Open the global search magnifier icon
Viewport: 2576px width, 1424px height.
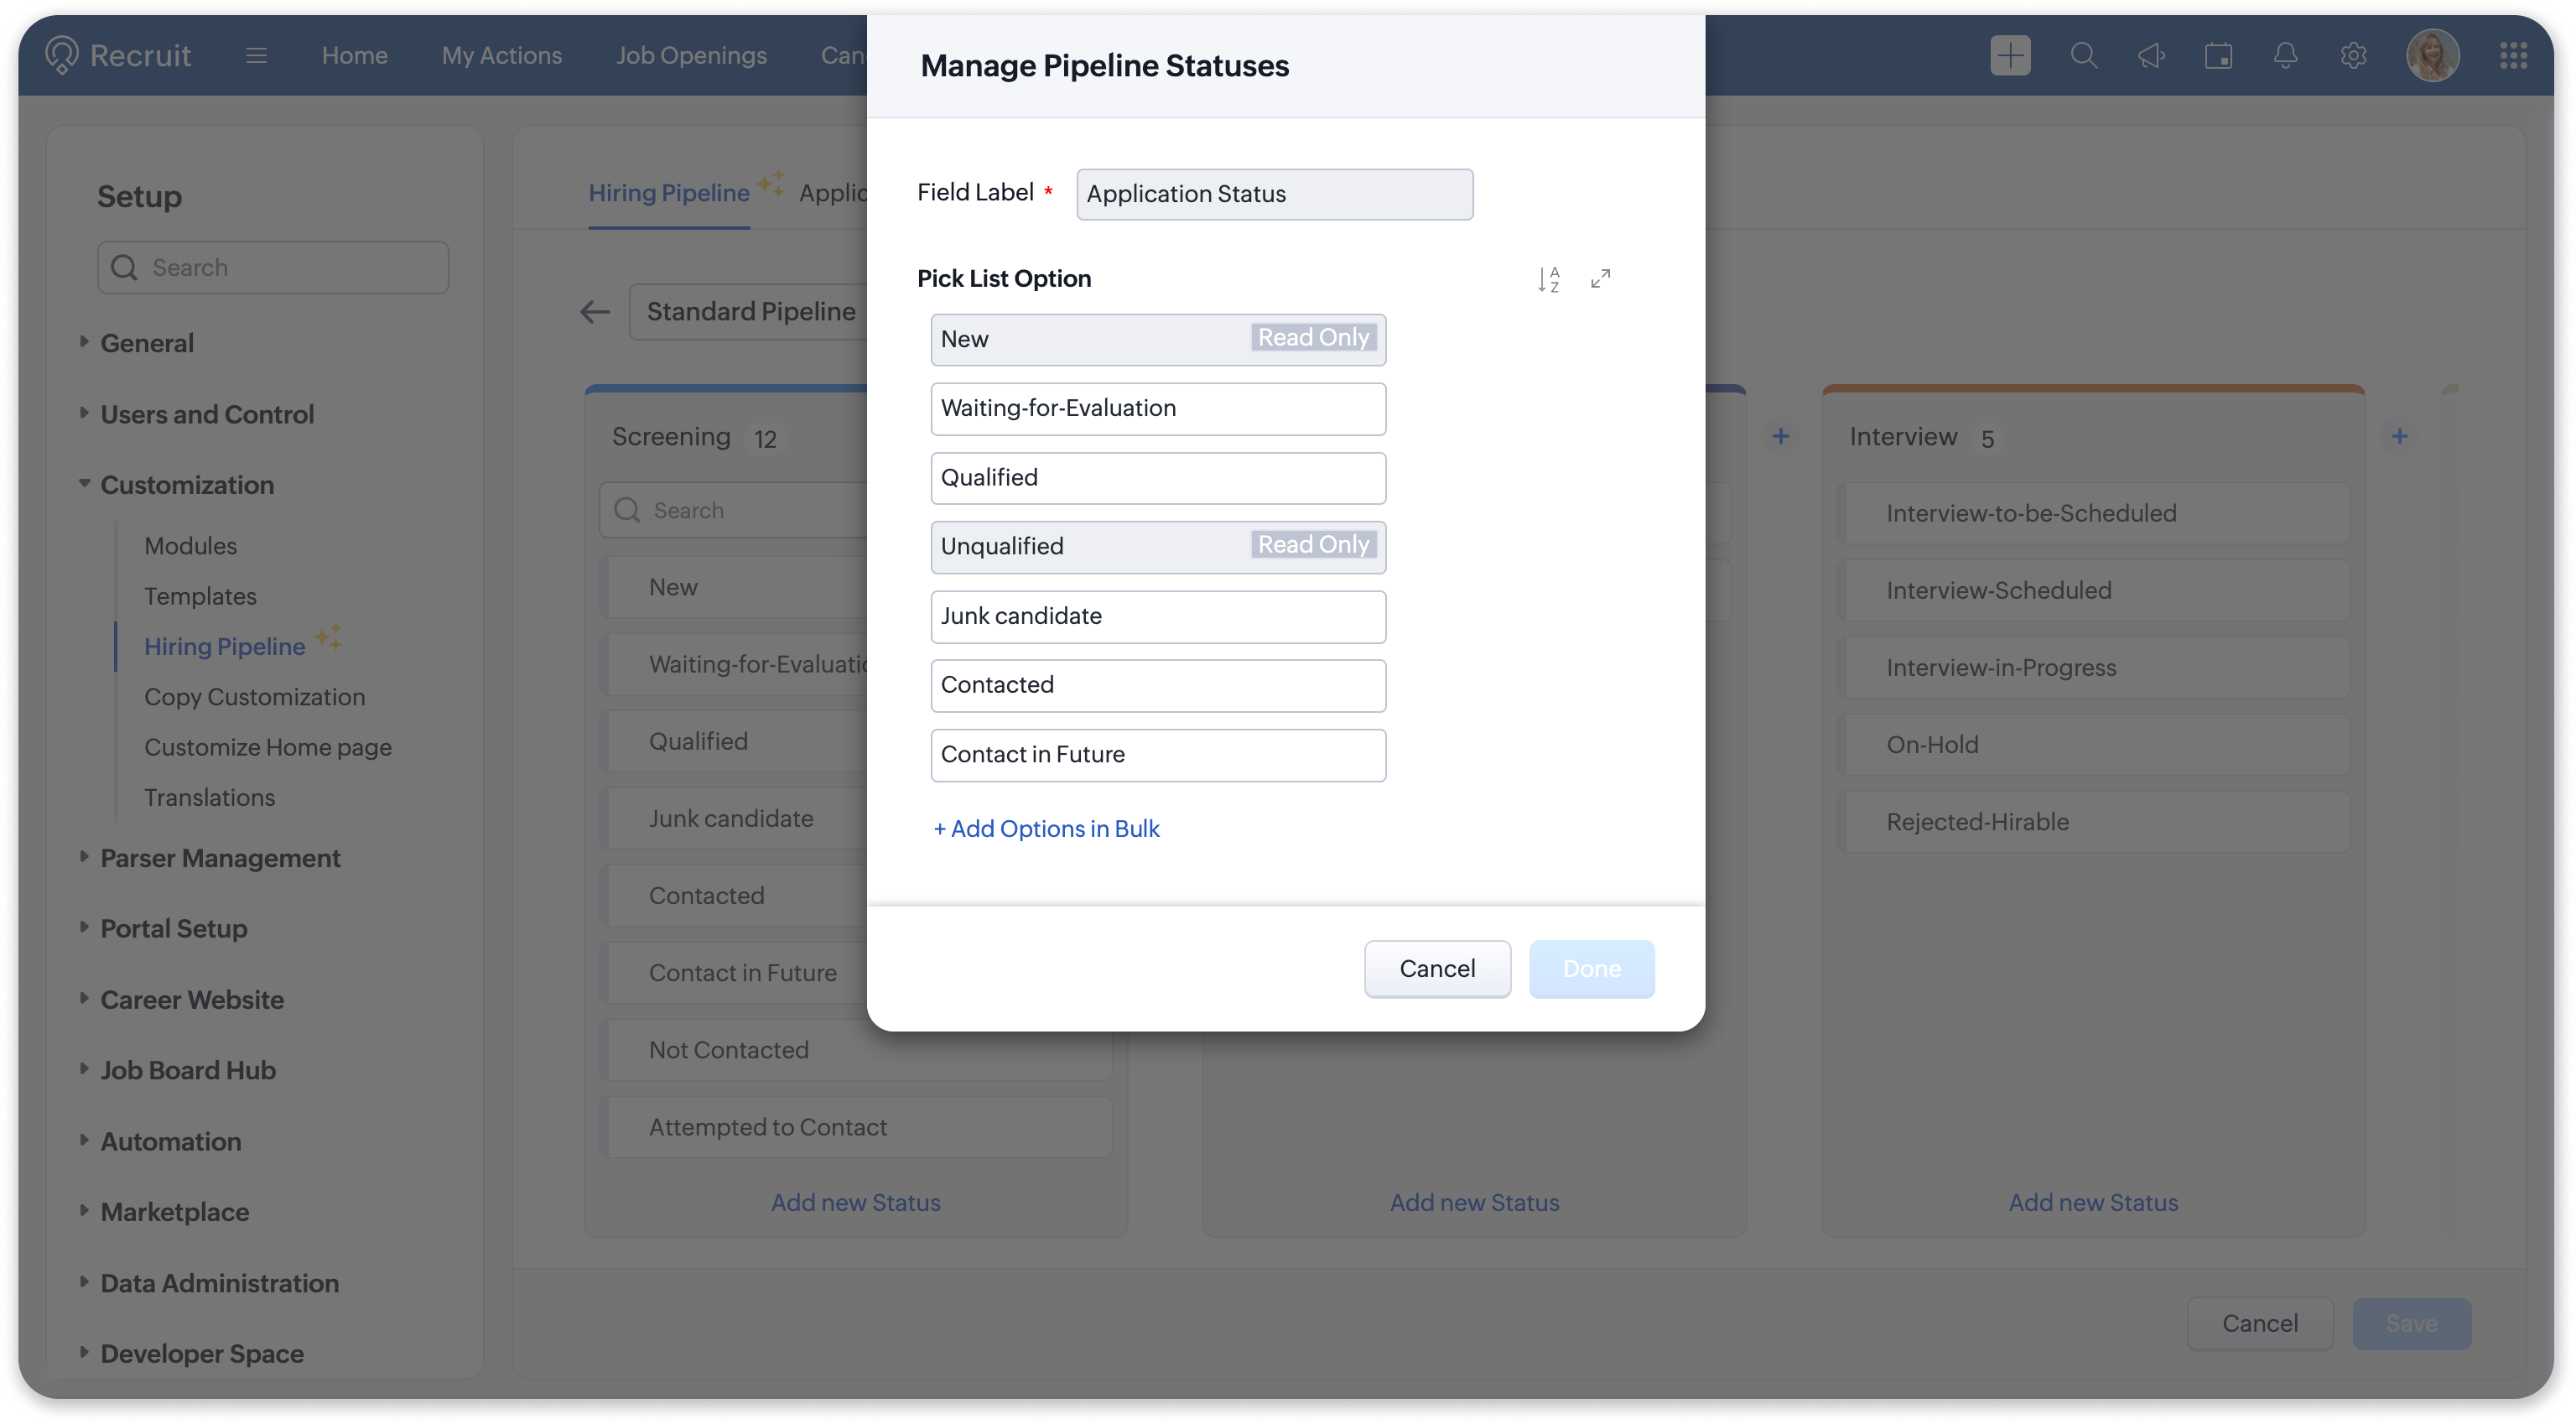(x=2083, y=55)
